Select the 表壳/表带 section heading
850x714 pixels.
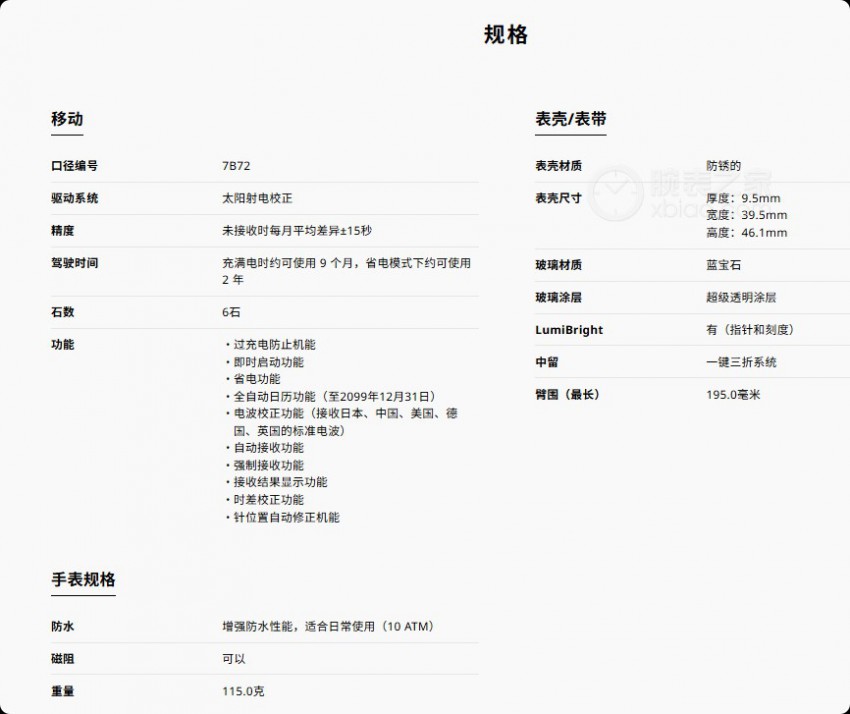pos(571,119)
